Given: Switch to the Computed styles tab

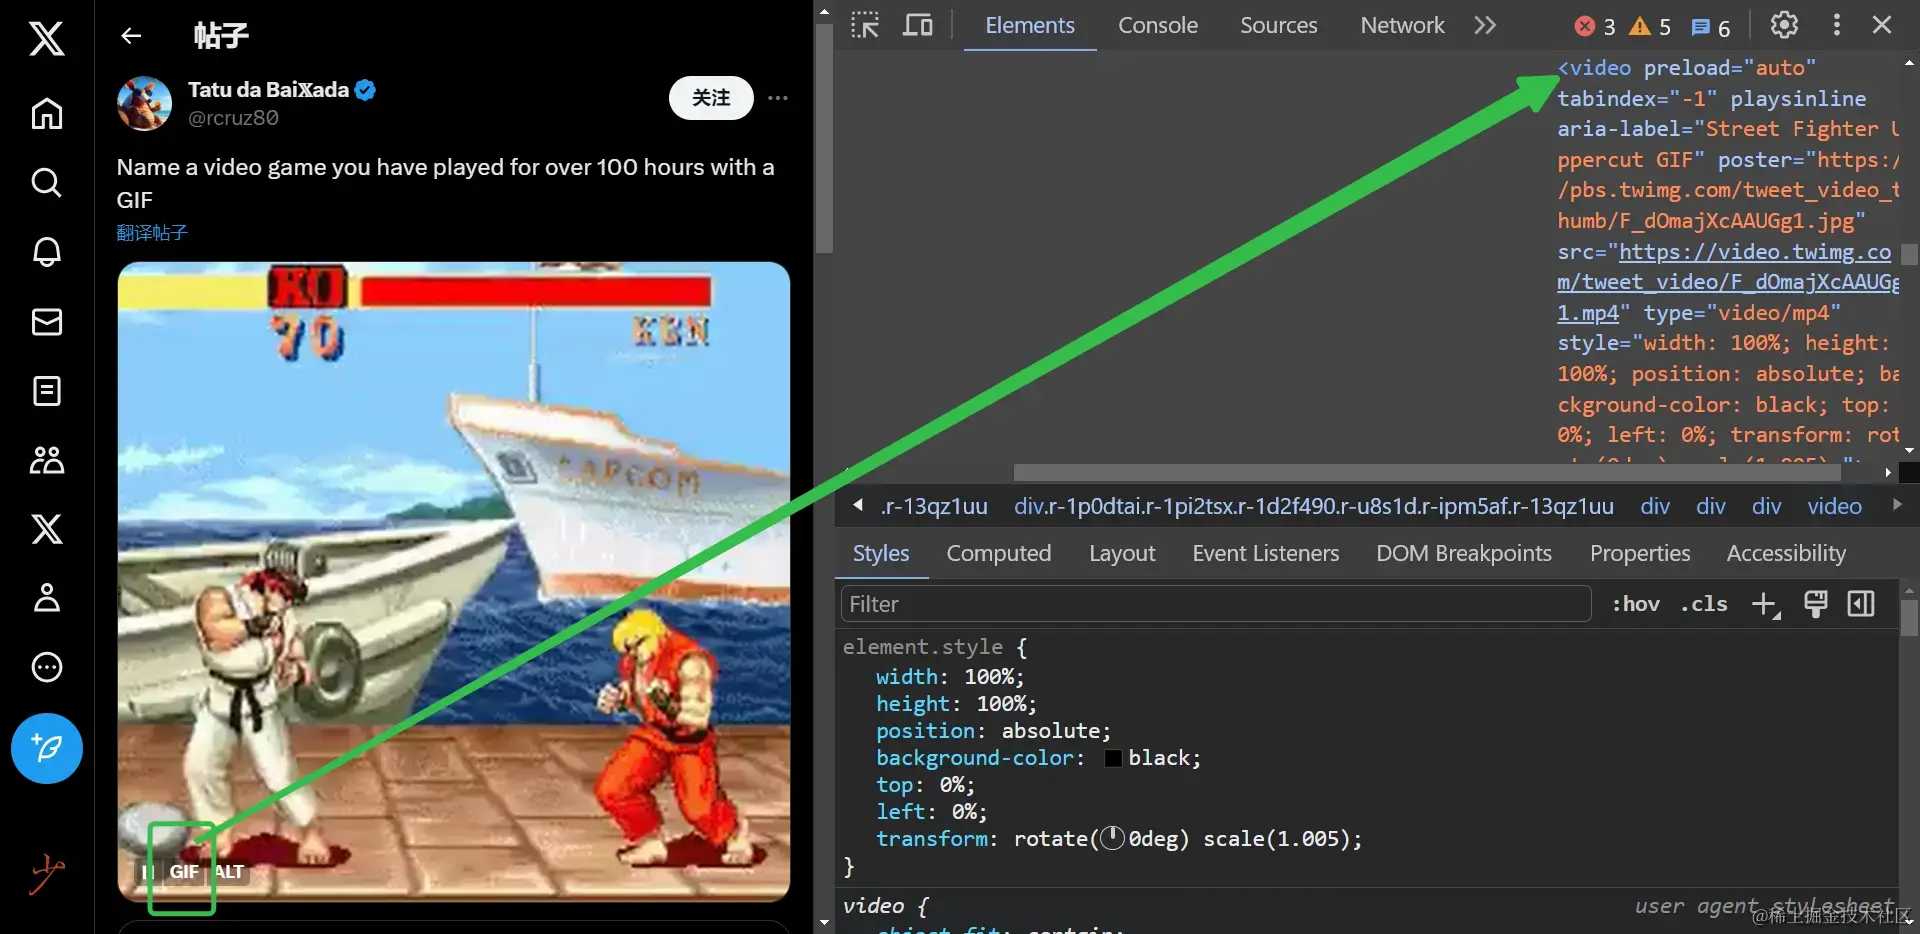Looking at the screenshot, I should (998, 553).
